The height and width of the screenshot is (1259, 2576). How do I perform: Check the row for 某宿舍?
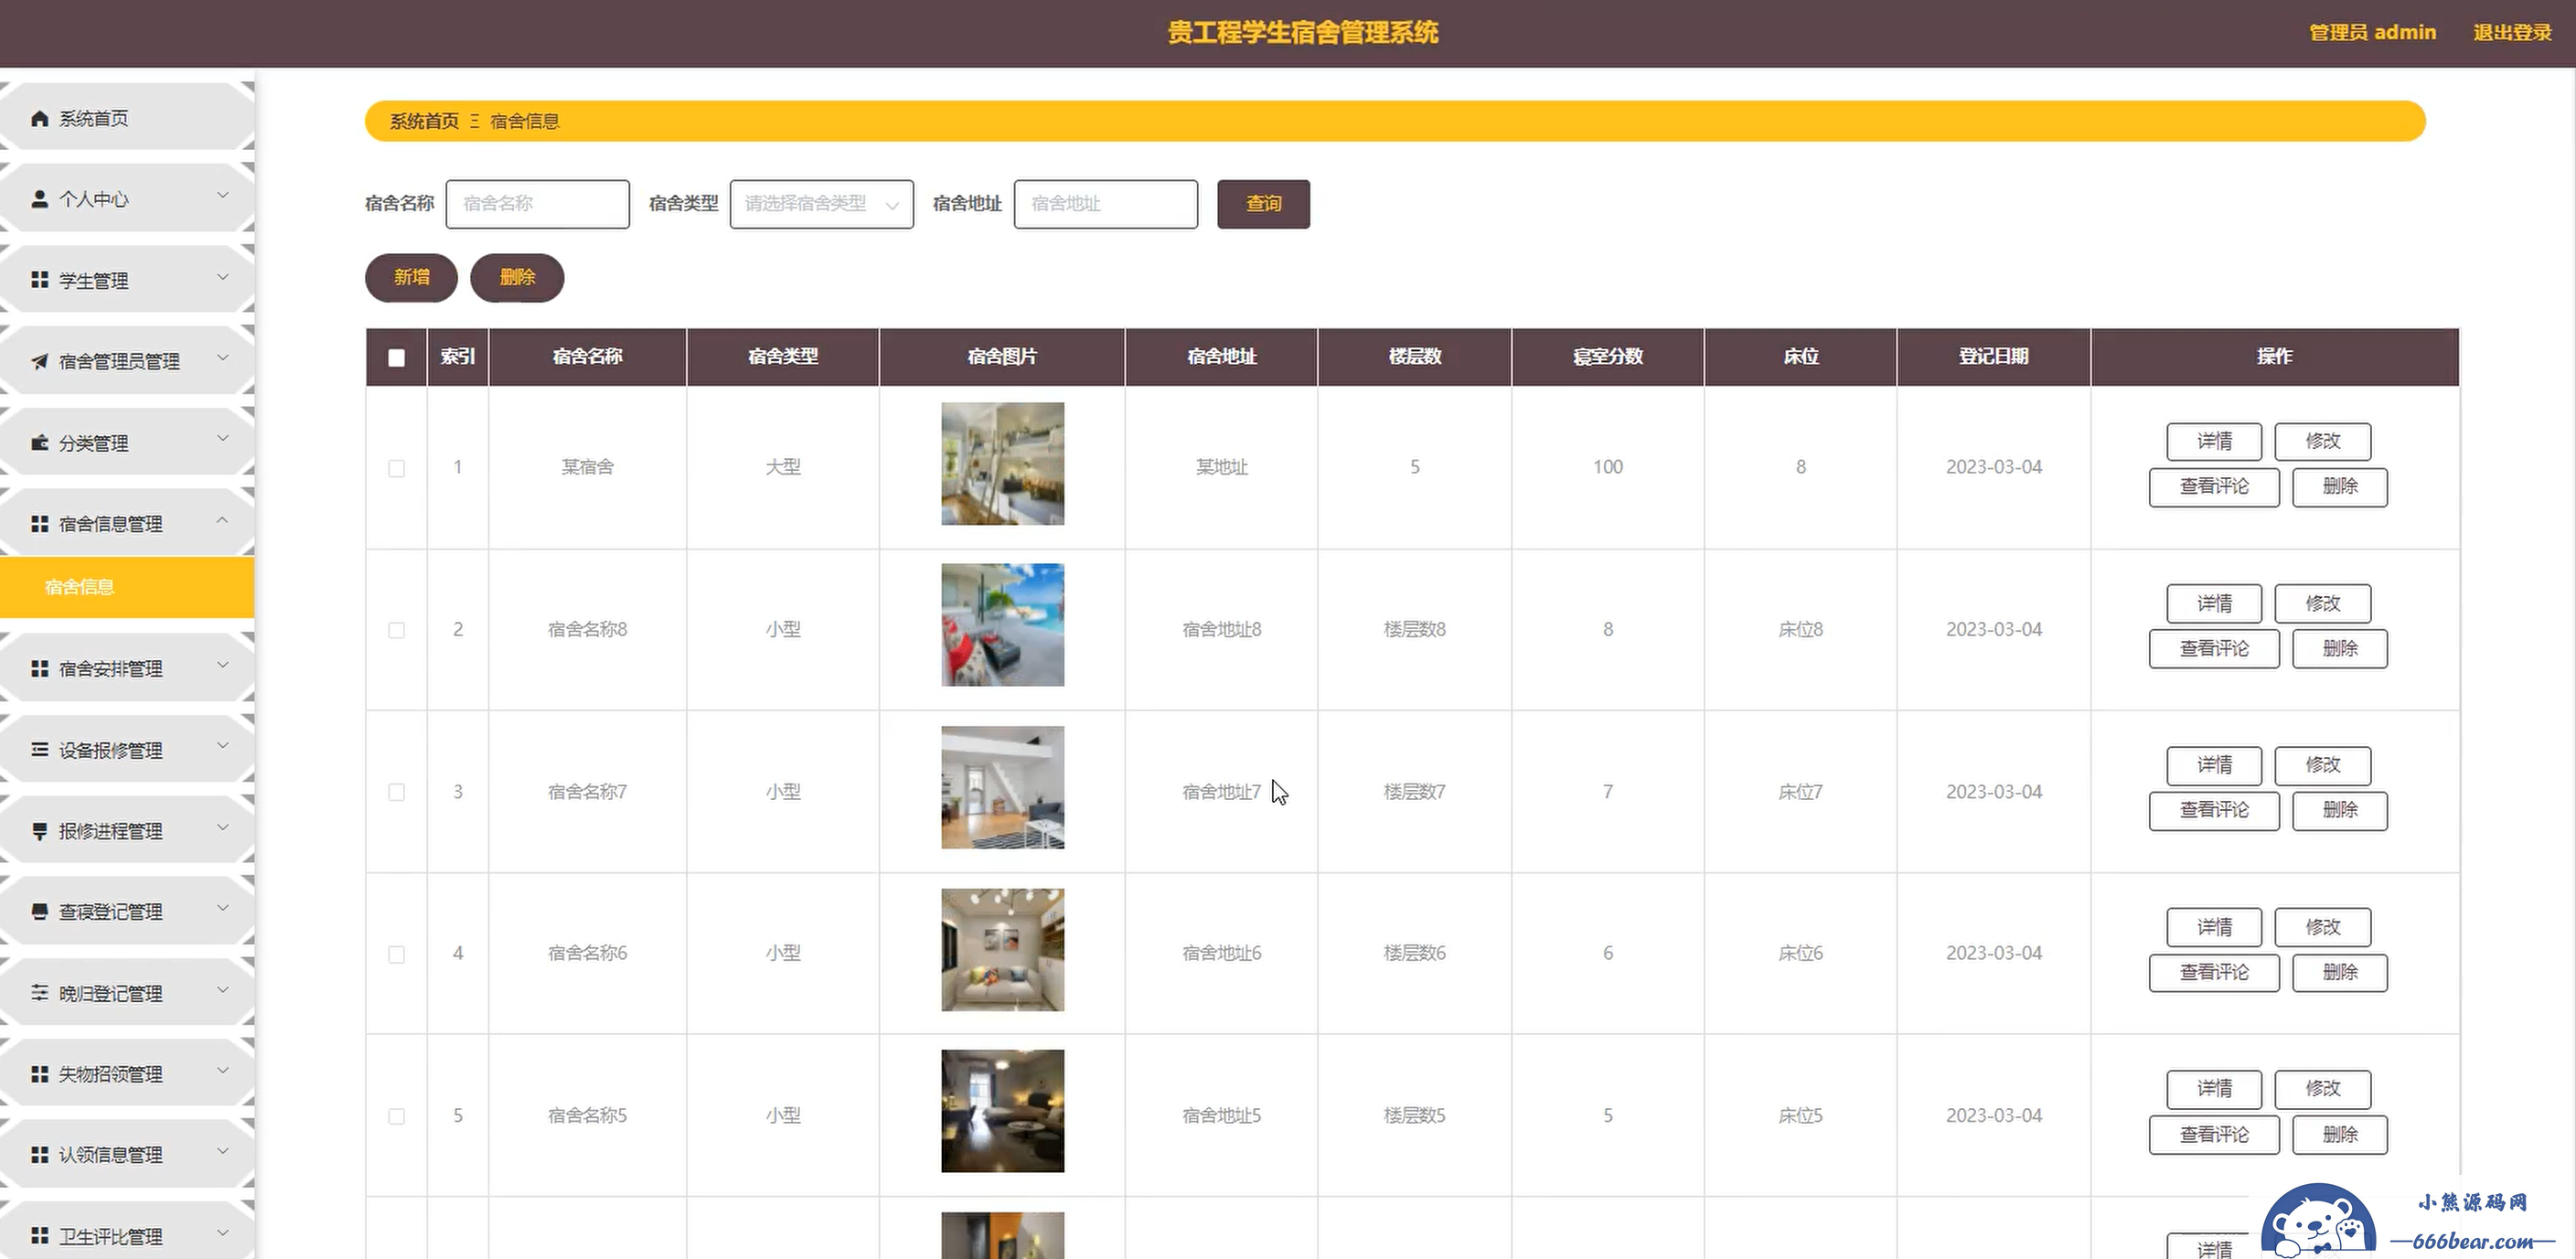[x=397, y=468]
